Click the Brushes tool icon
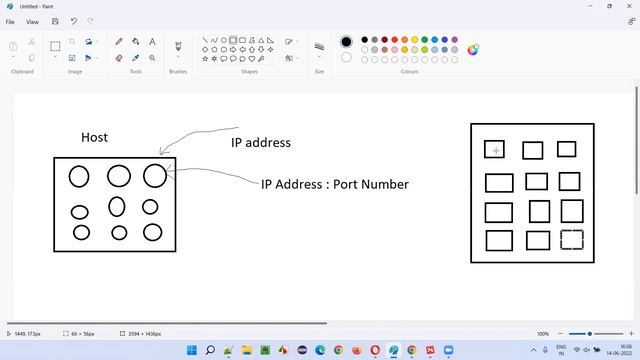 click(178, 46)
